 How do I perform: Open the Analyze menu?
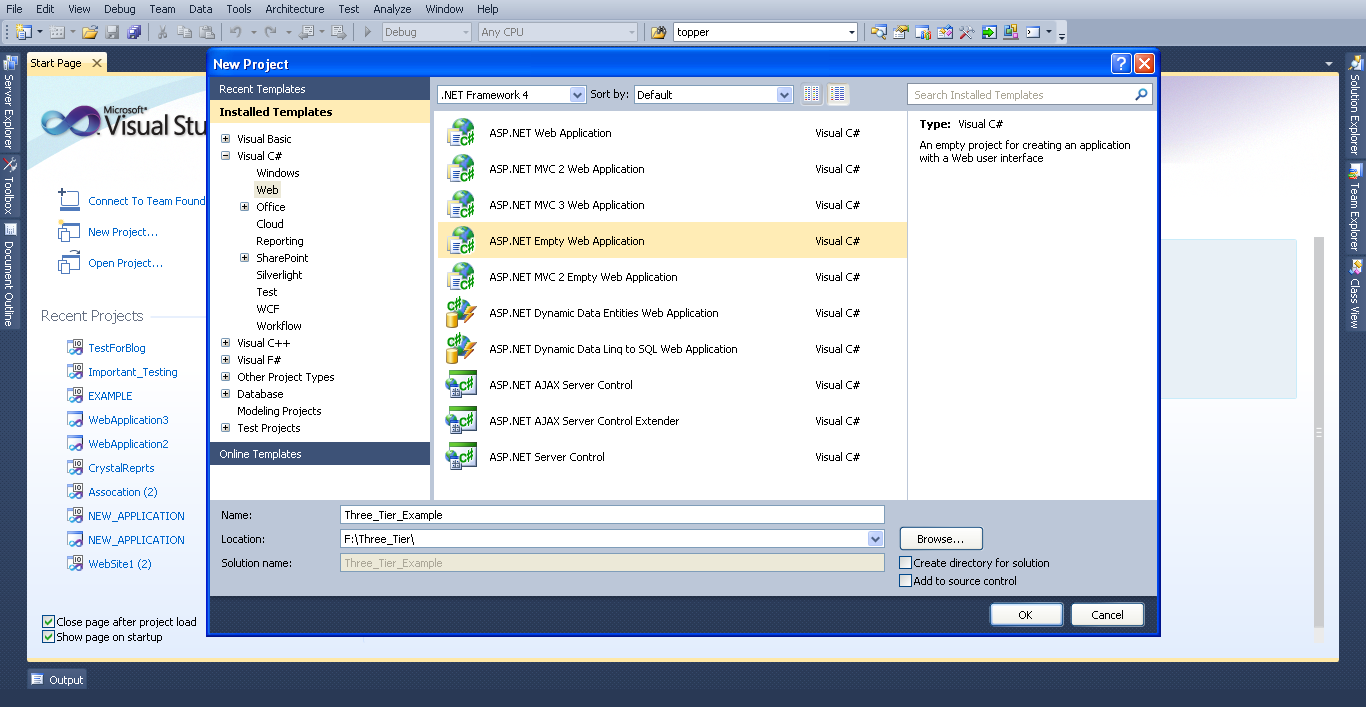click(392, 9)
